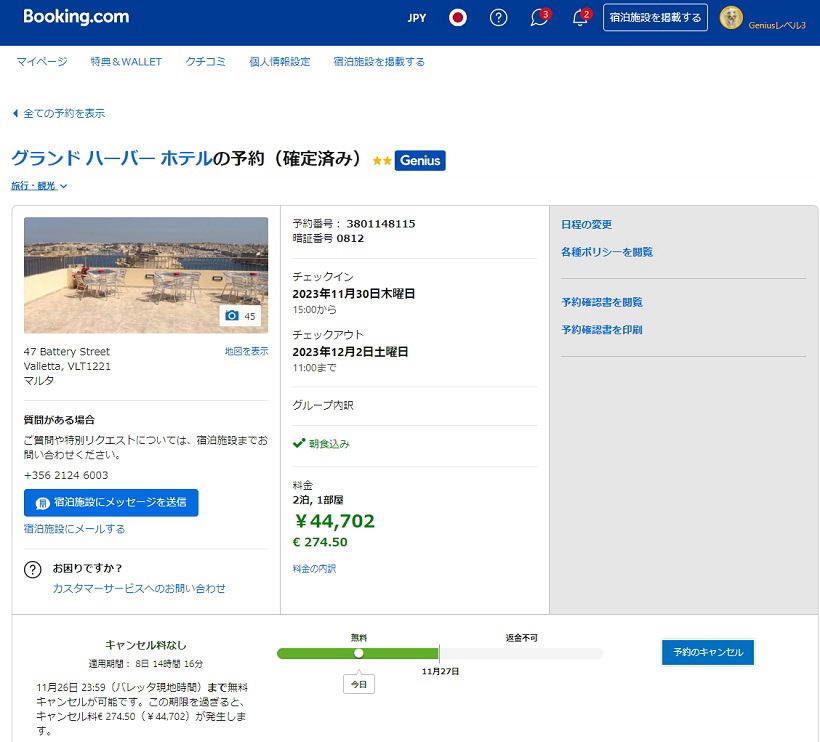Open 日程の変更 link

click(587, 225)
